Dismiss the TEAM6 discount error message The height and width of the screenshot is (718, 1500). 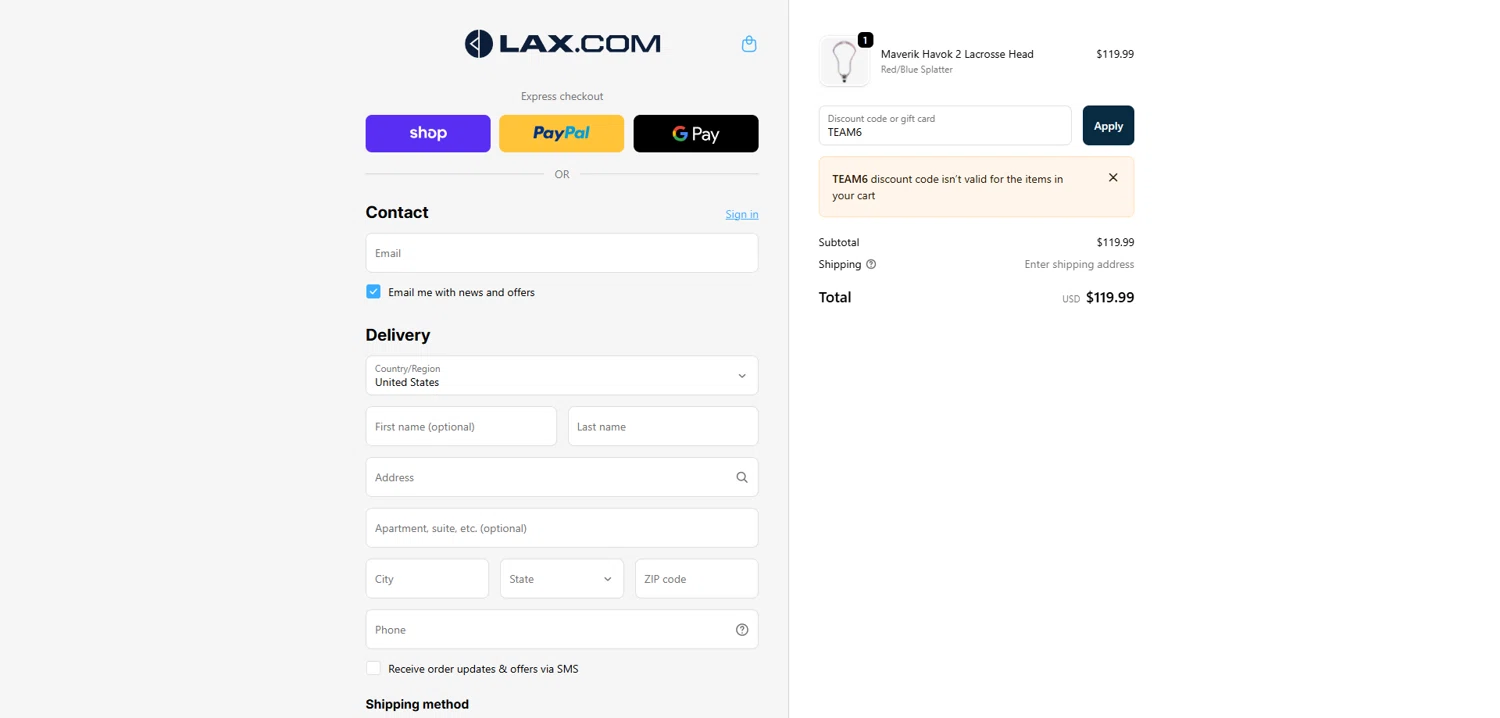1113,178
